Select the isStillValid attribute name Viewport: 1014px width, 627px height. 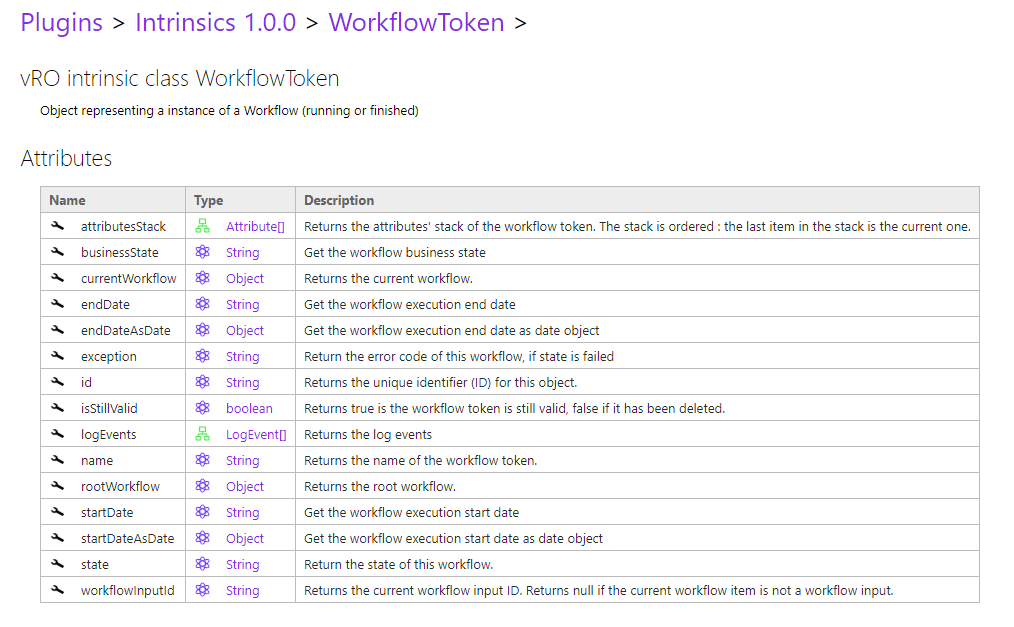point(109,409)
